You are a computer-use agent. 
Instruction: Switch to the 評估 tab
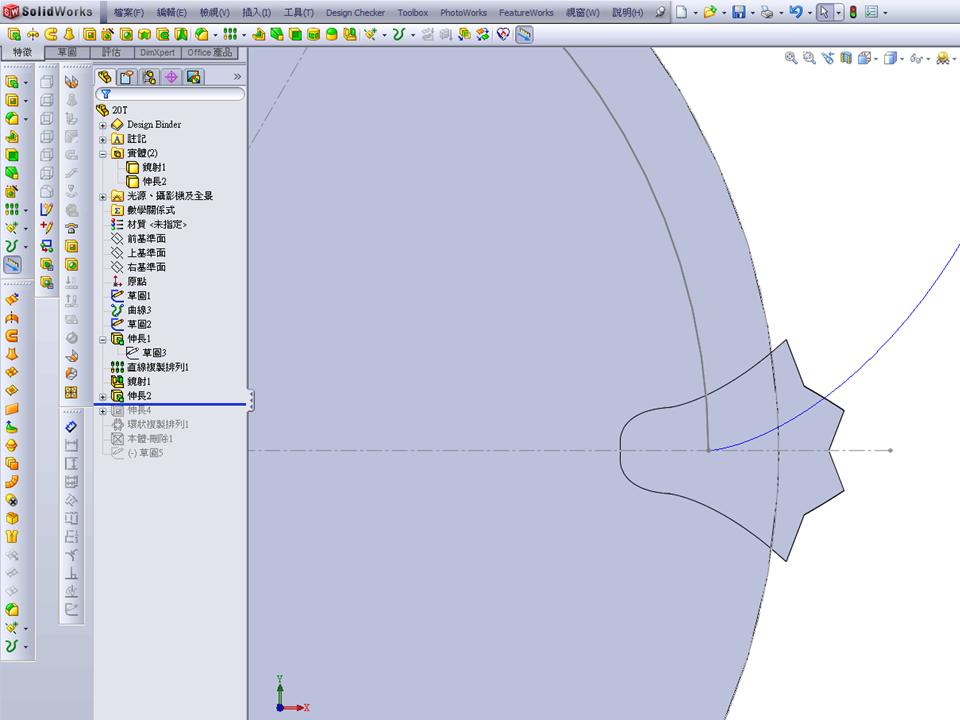point(111,53)
